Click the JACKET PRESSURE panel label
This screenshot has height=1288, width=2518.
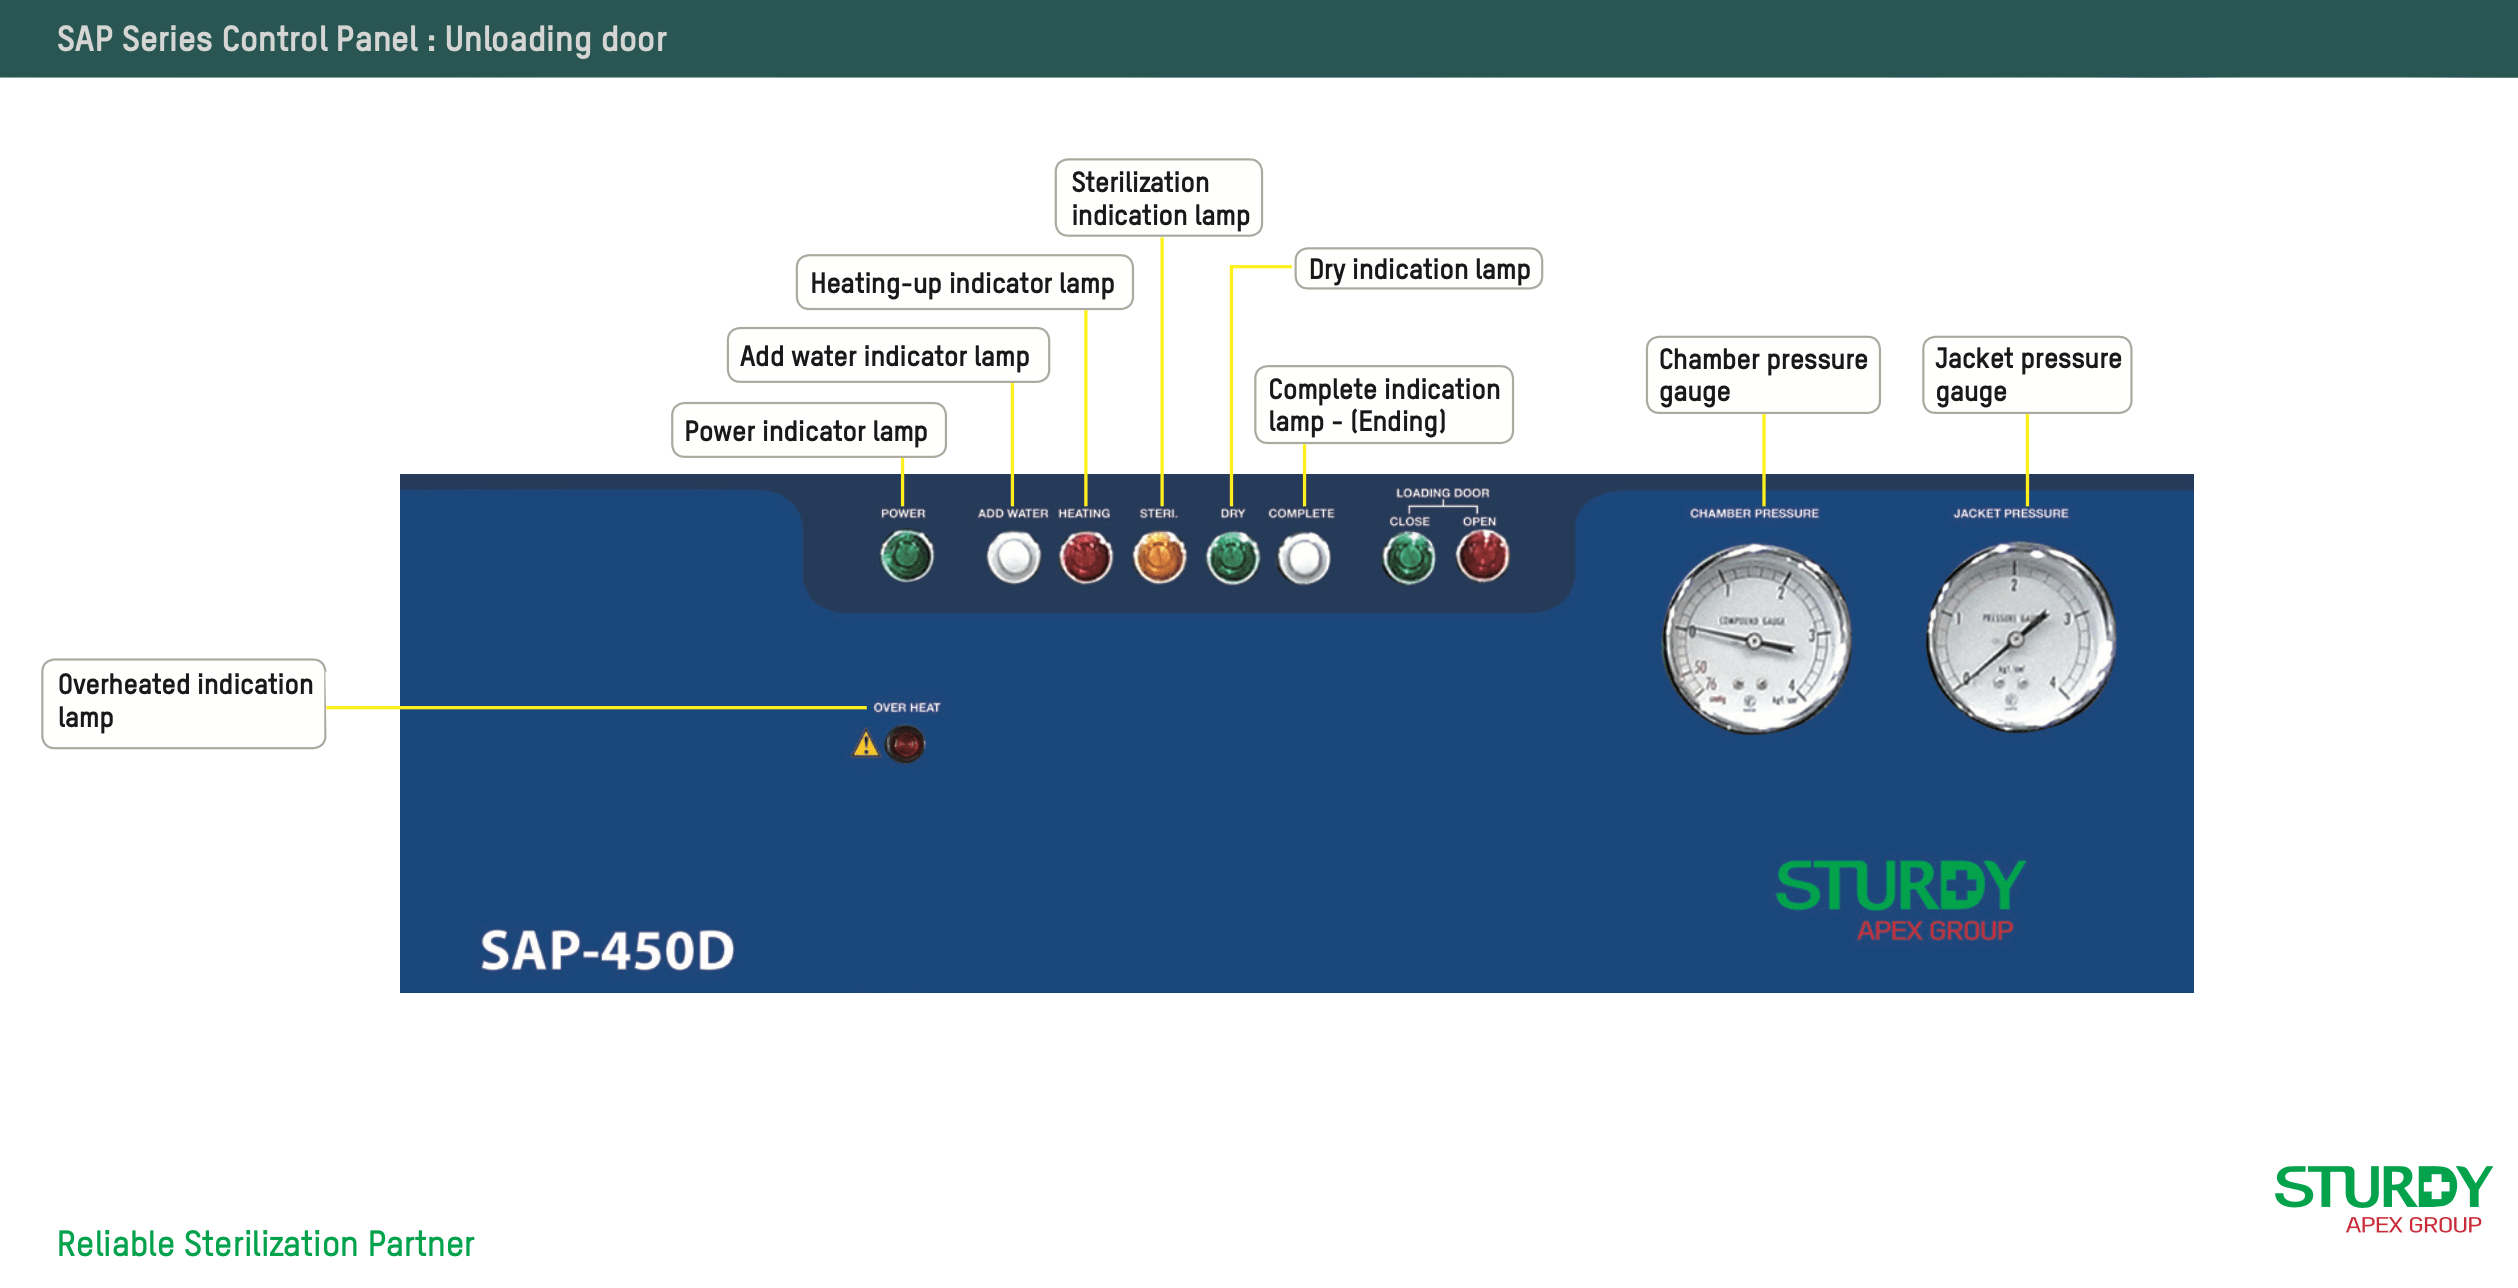coord(2011,513)
